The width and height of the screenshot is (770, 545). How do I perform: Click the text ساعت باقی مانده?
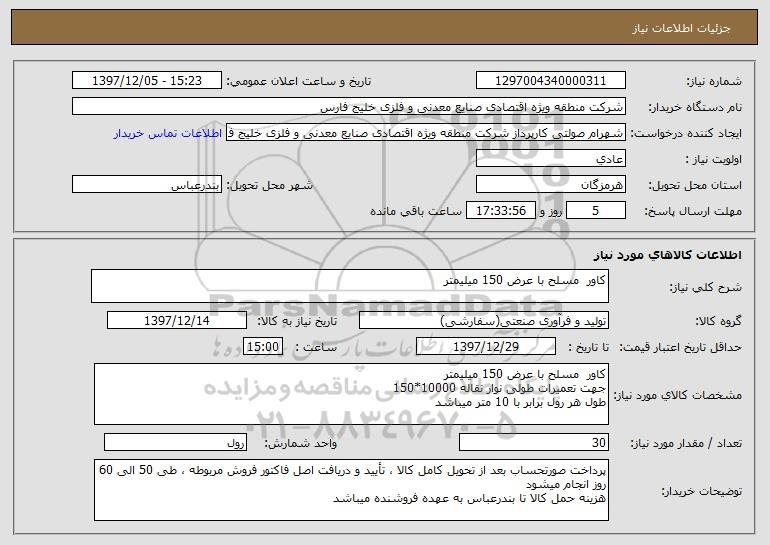415,211
